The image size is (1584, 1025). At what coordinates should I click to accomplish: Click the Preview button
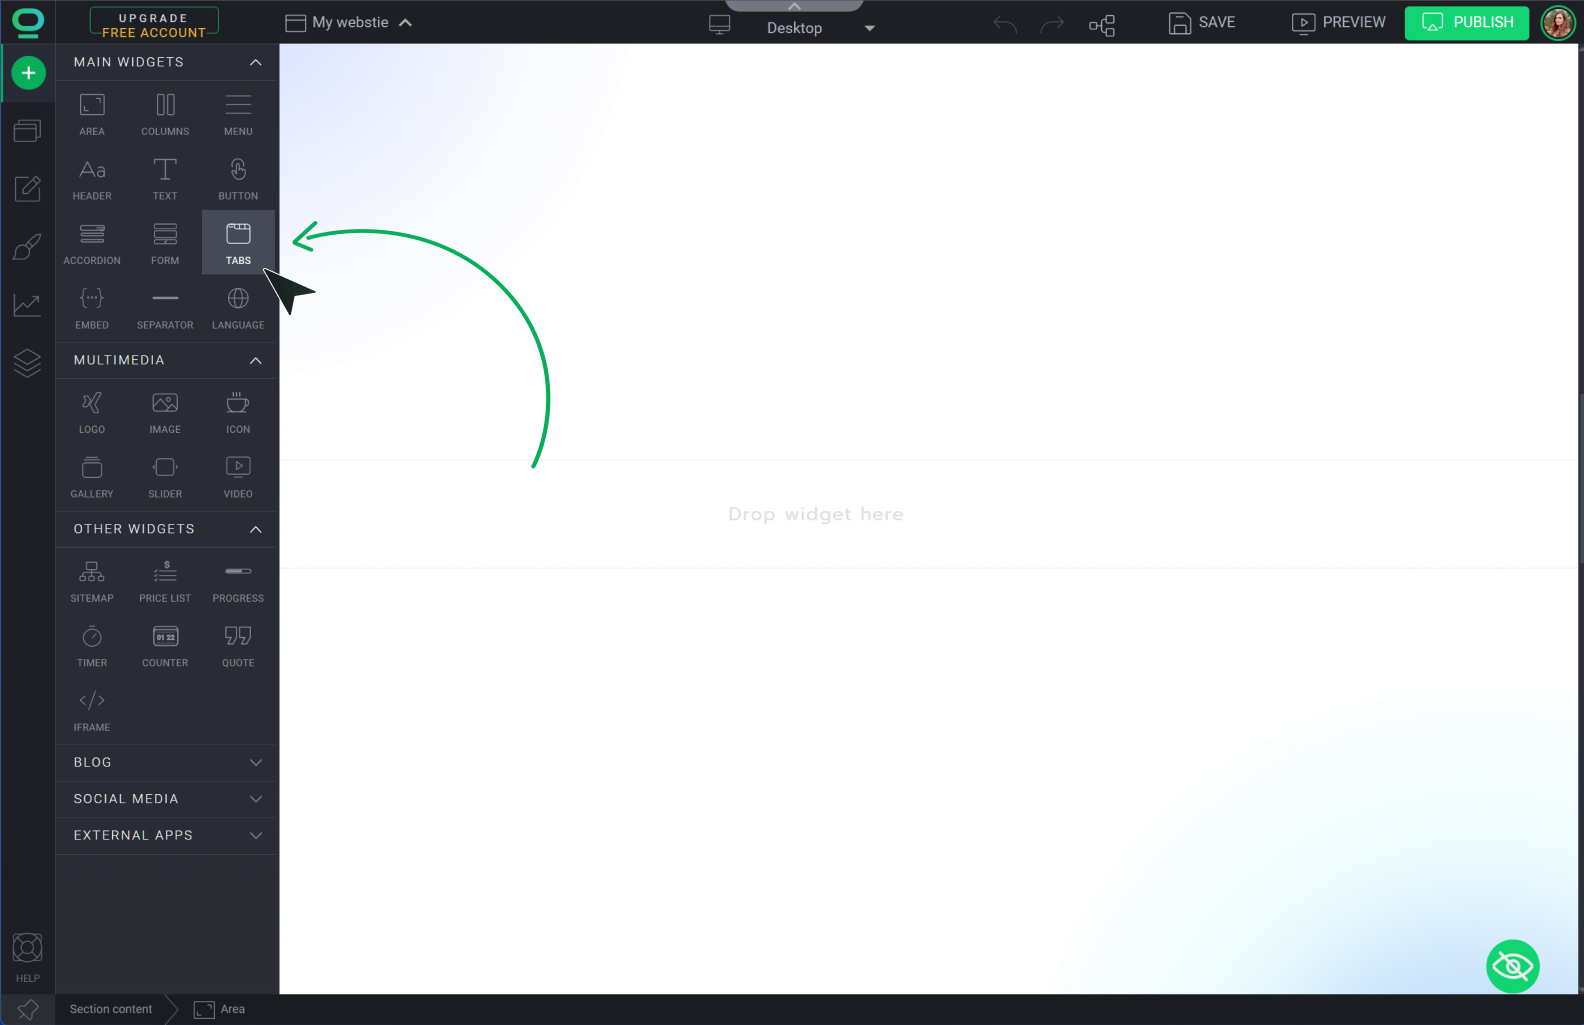point(1338,22)
